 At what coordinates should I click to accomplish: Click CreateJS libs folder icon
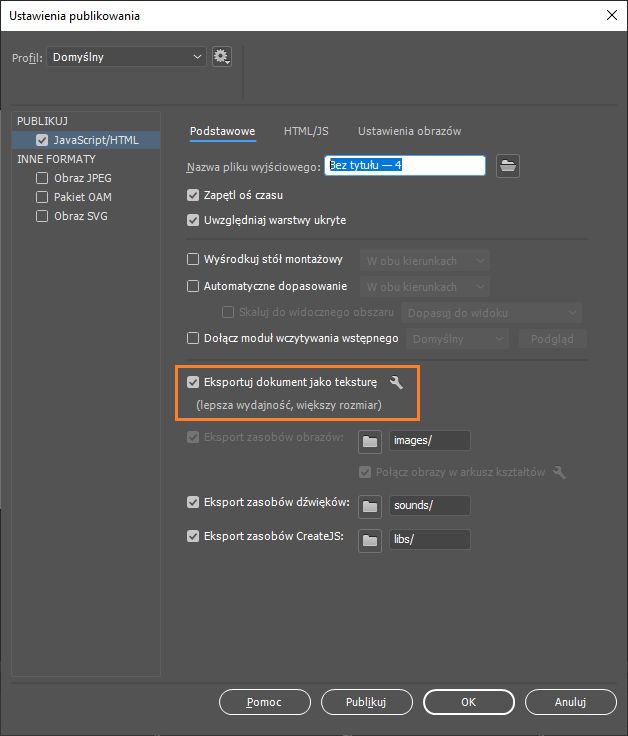click(x=371, y=540)
